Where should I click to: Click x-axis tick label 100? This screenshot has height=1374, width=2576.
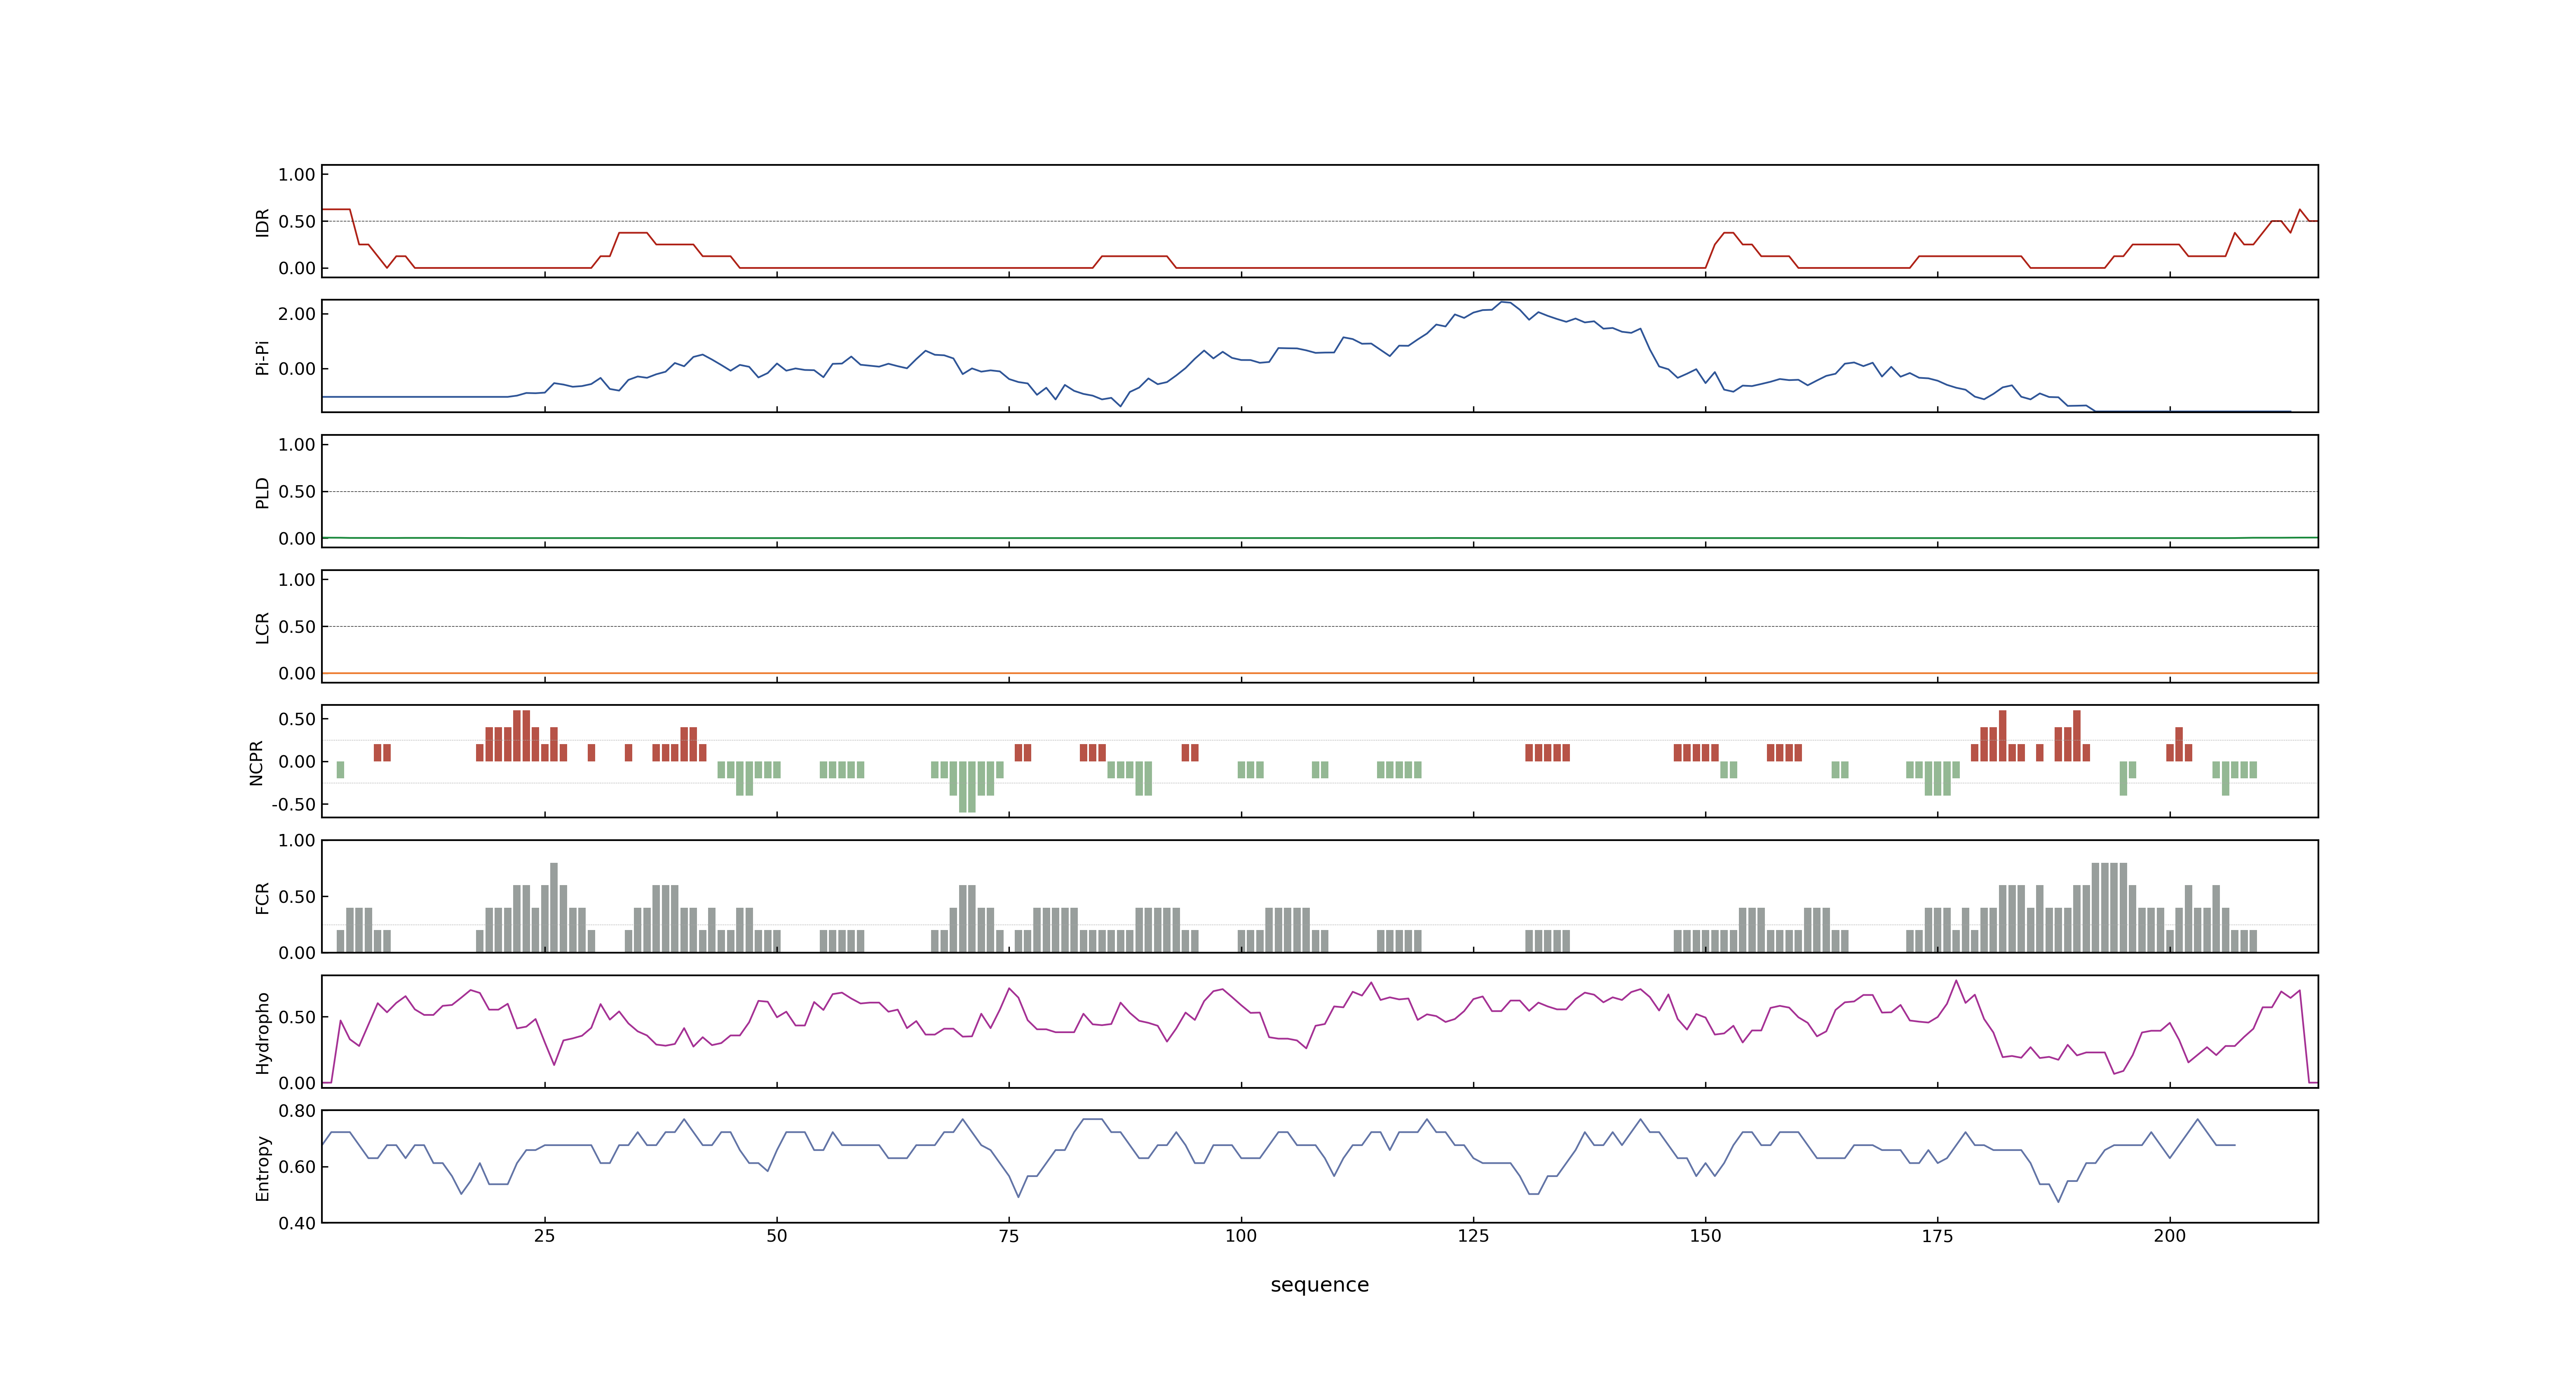(1241, 1236)
